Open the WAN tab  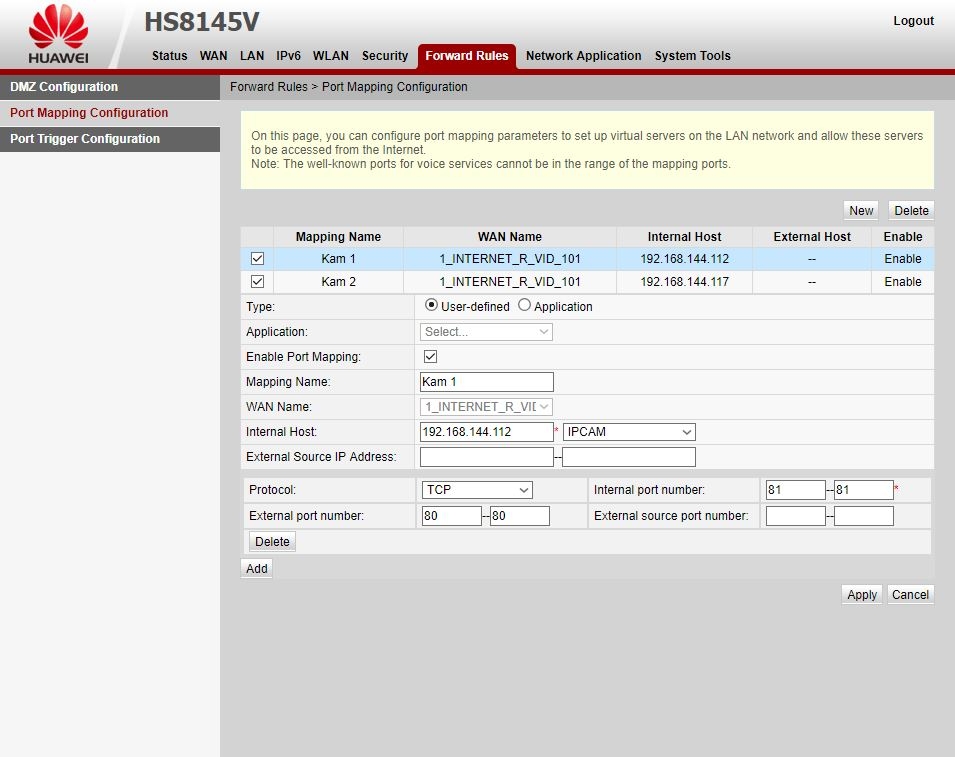213,55
